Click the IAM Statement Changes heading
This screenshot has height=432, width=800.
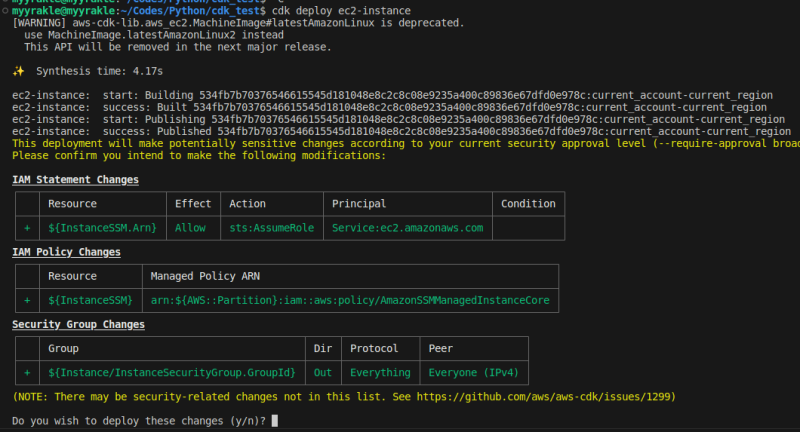click(x=75, y=180)
